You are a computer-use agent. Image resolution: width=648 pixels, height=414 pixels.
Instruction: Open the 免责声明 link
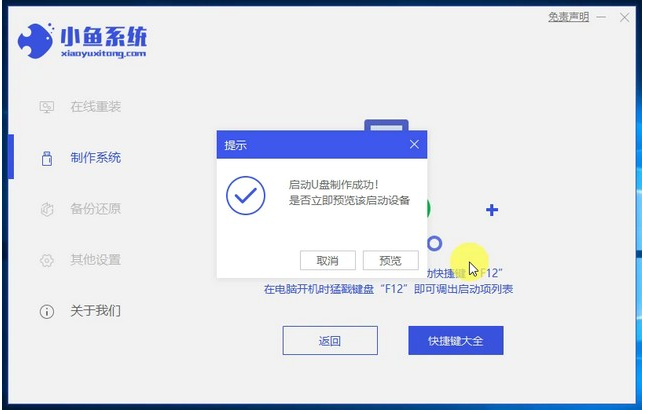568,17
